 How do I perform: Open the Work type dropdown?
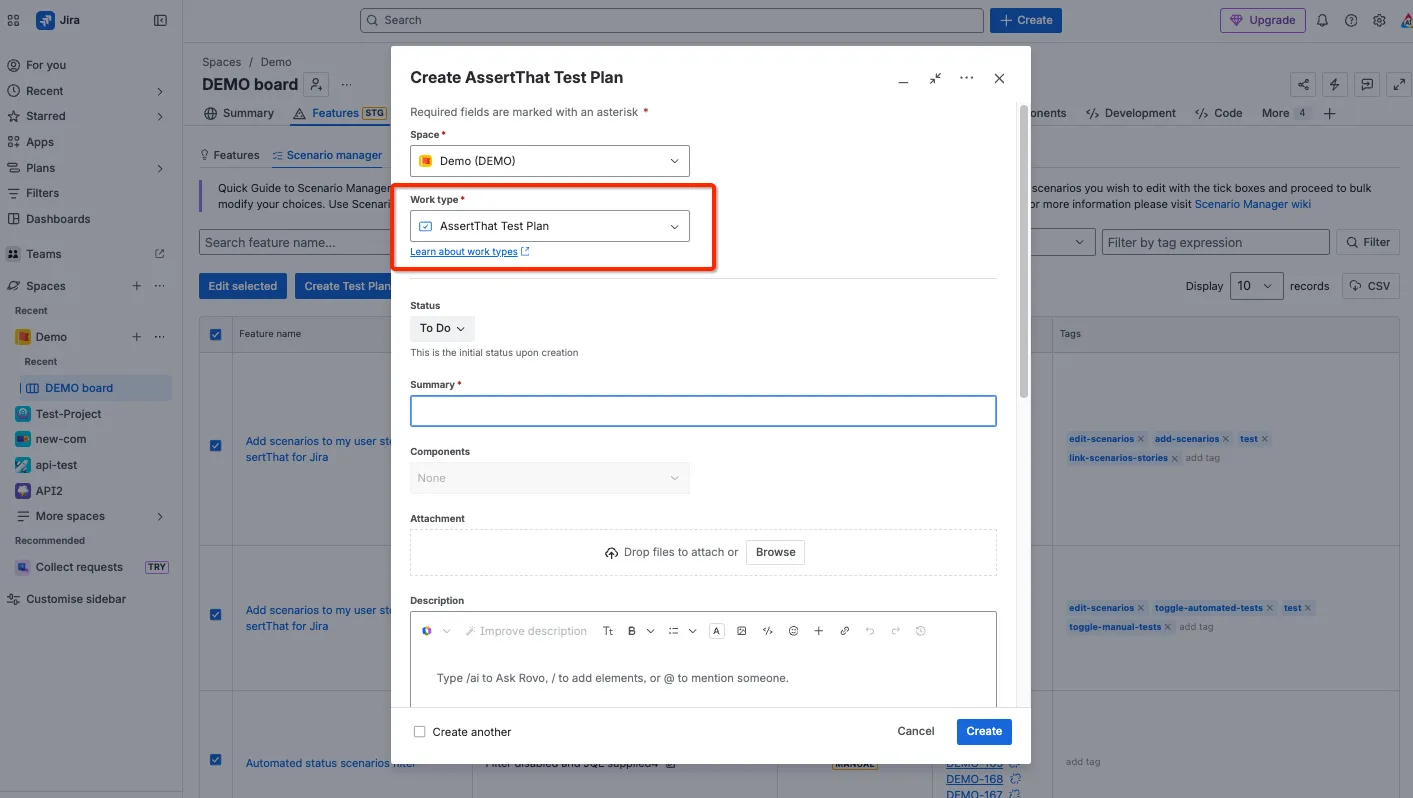(550, 226)
